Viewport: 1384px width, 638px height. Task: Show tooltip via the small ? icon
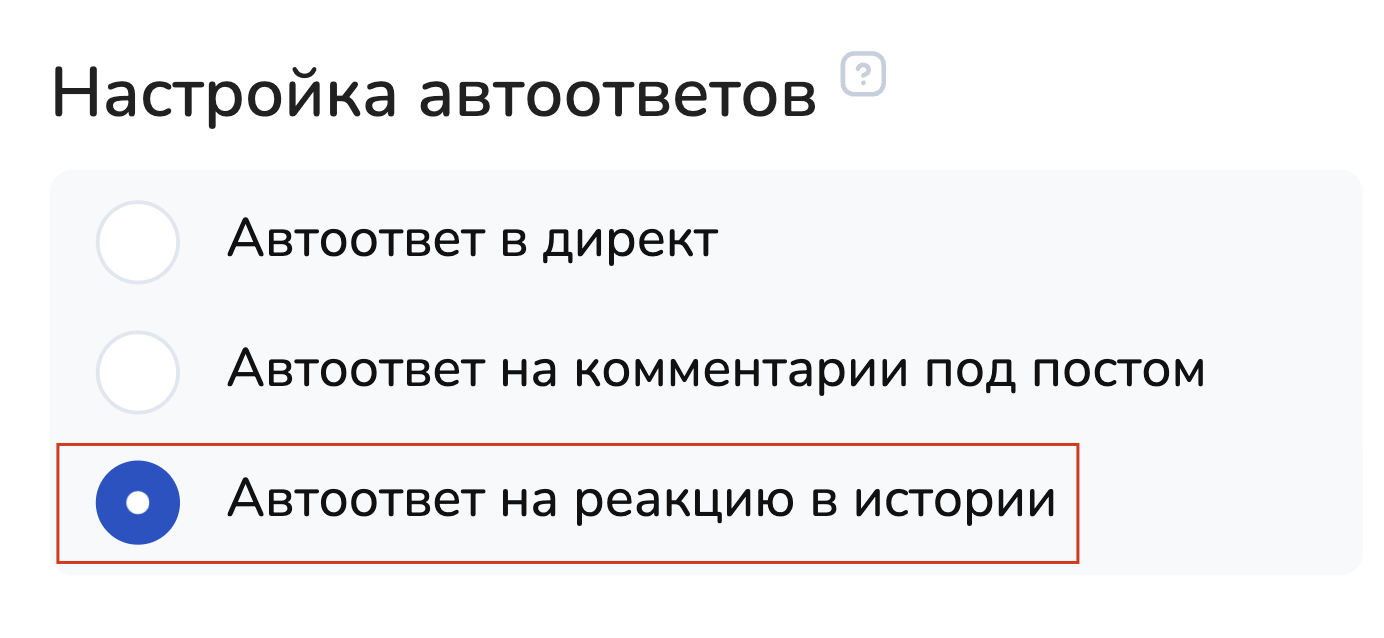click(864, 75)
